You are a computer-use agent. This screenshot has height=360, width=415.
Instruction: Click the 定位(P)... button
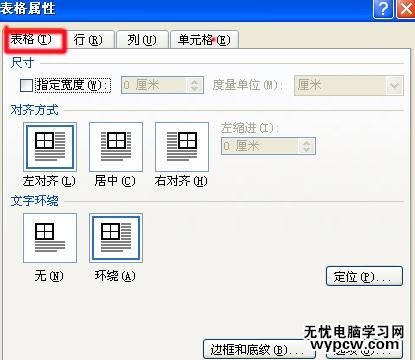tap(364, 276)
